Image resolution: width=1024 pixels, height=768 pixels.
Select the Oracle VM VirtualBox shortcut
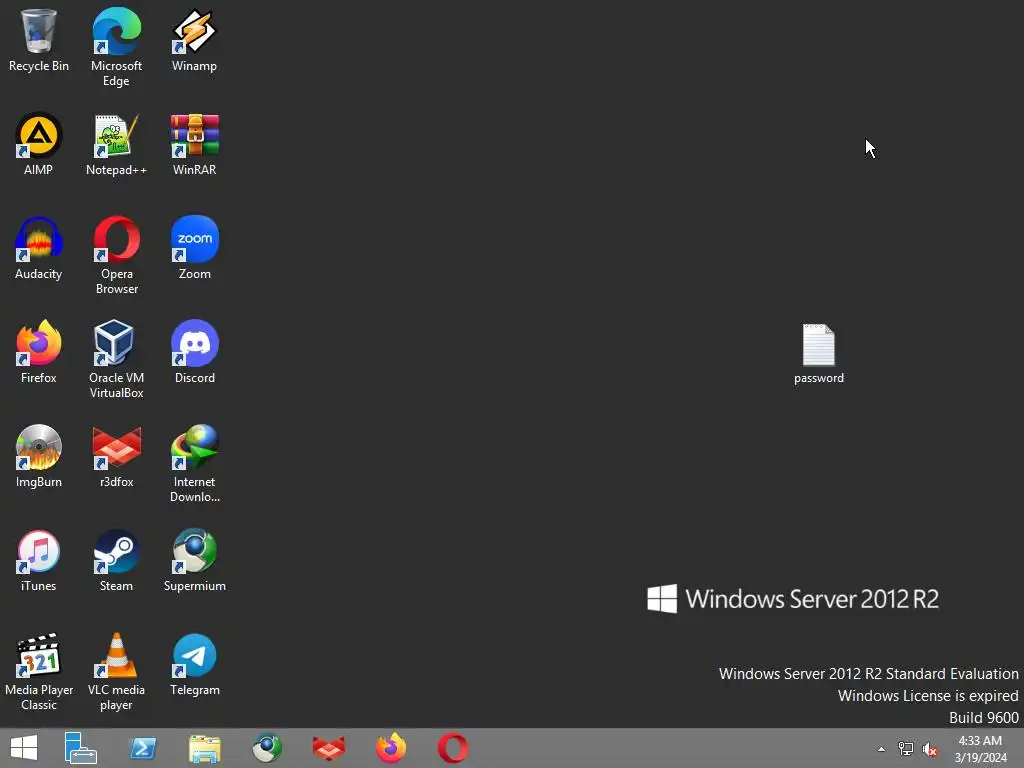click(116, 359)
